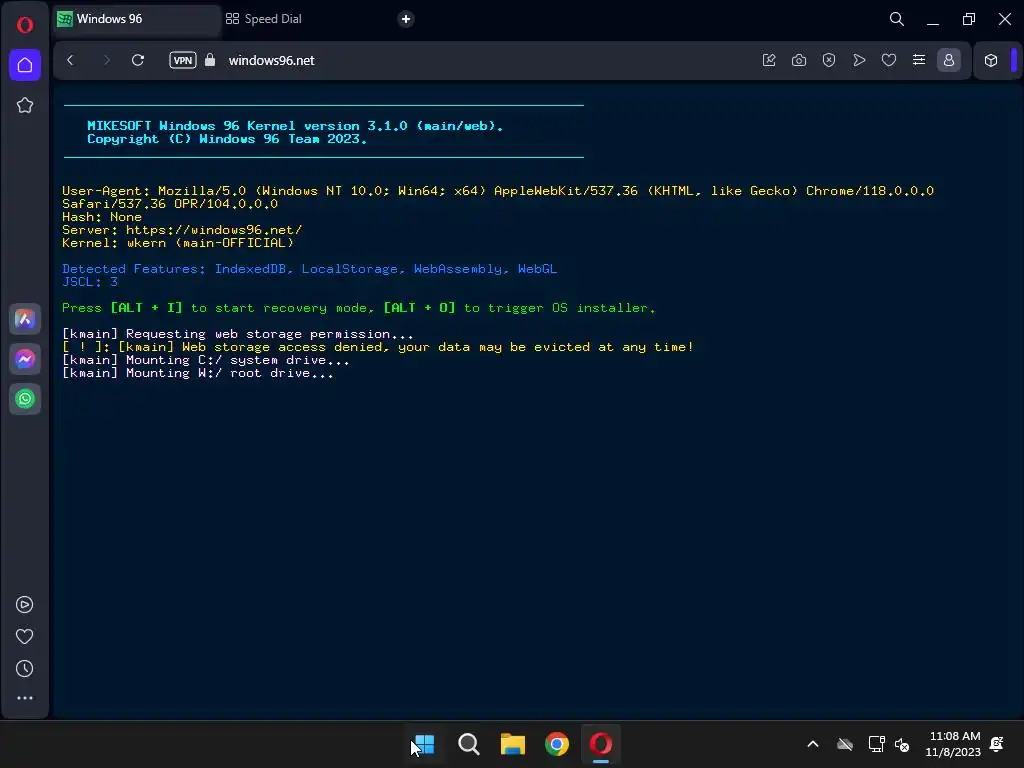This screenshot has width=1024, height=768.
Task: Click 'Mounting C:/ system drive...' log line
Action: tap(206, 360)
